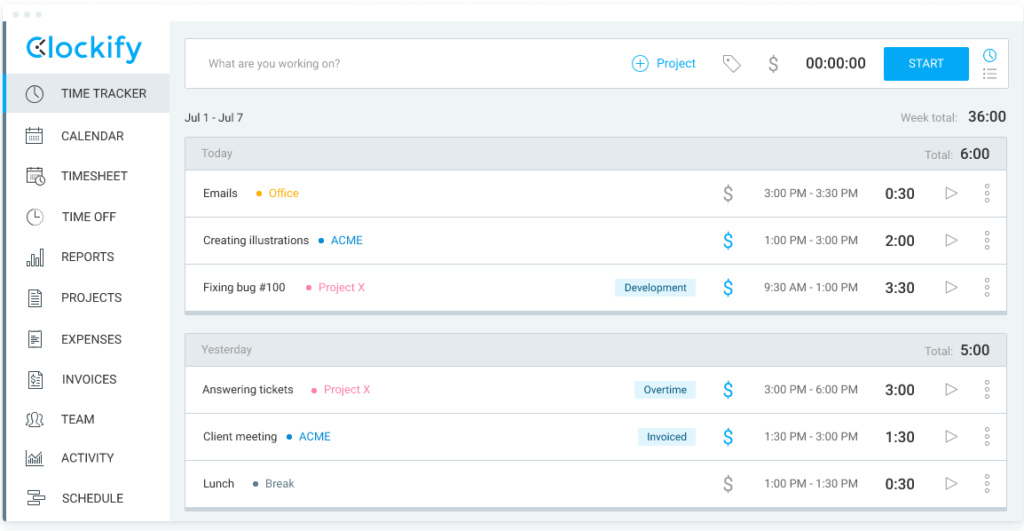Type in 'What are you working on?' field

tap(400, 64)
